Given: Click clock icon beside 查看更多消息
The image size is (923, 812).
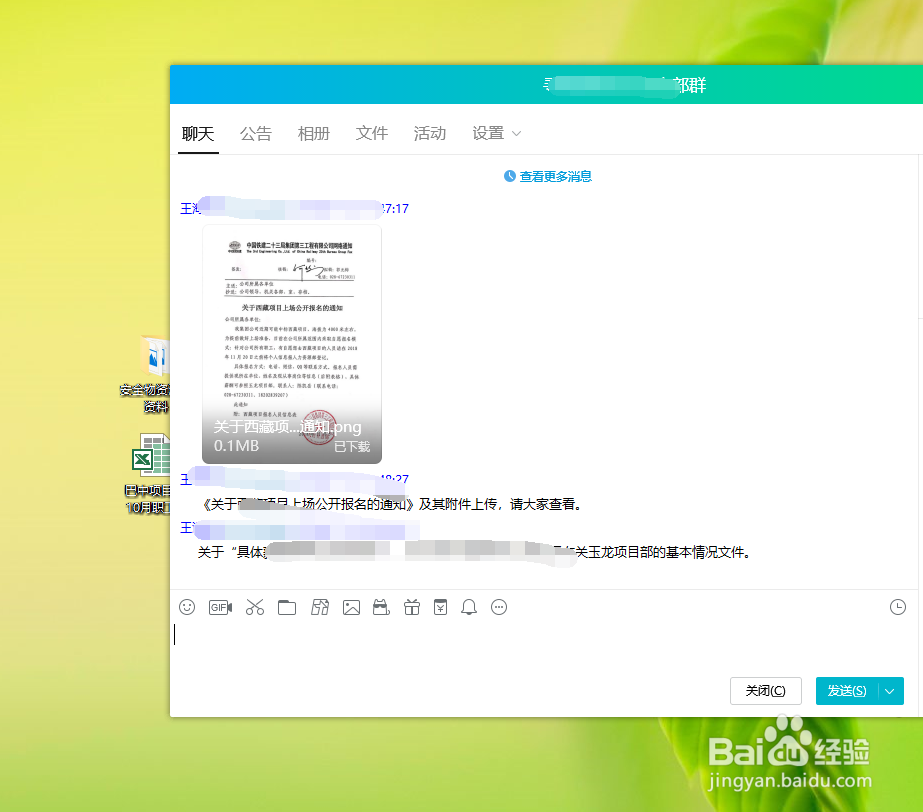Looking at the screenshot, I should pos(510,176).
